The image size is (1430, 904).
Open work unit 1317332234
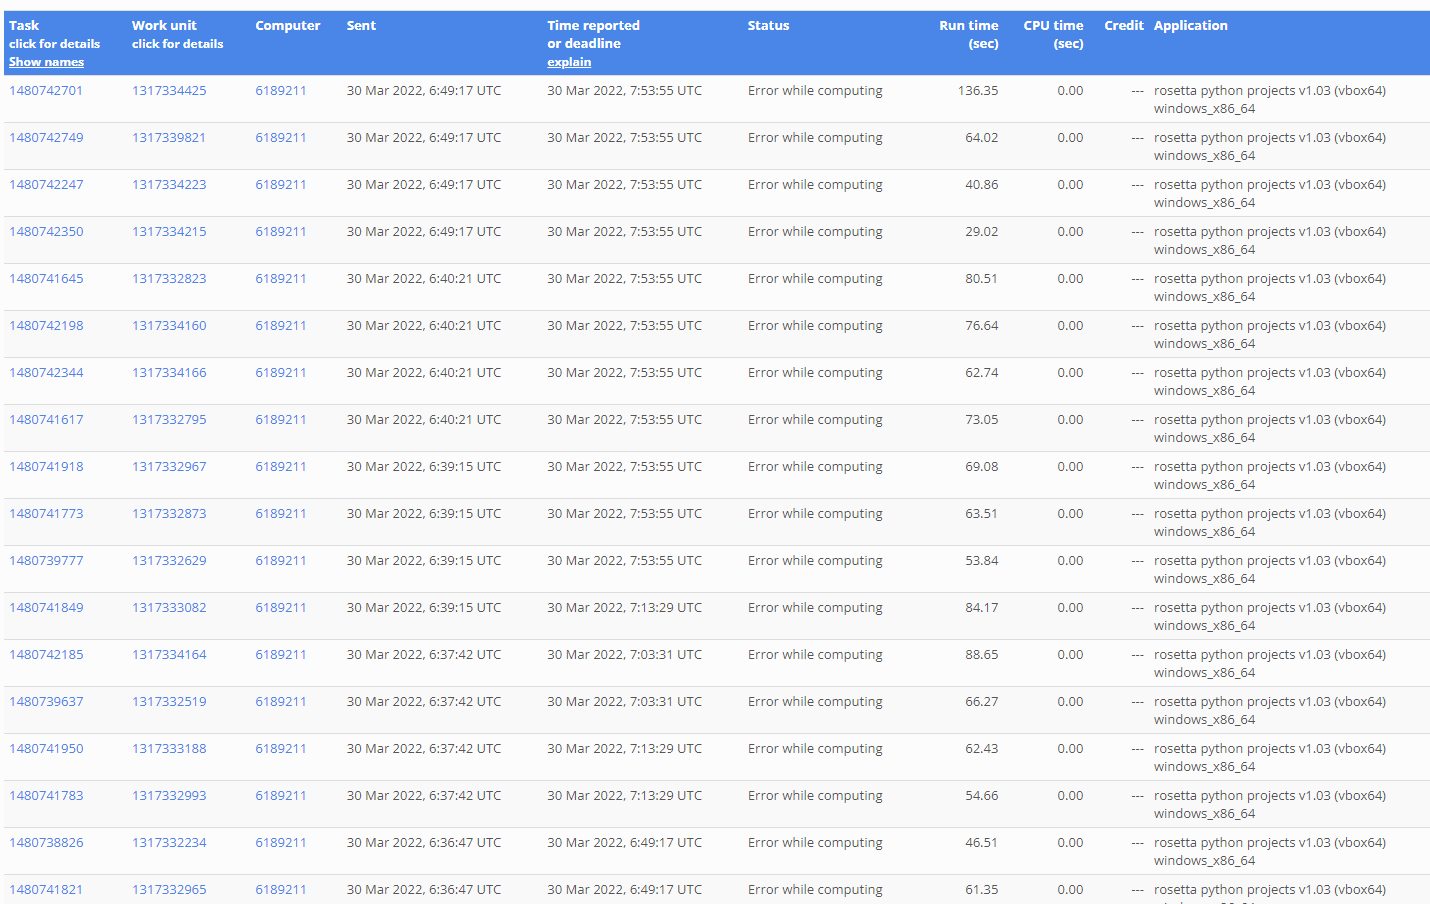click(169, 842)
